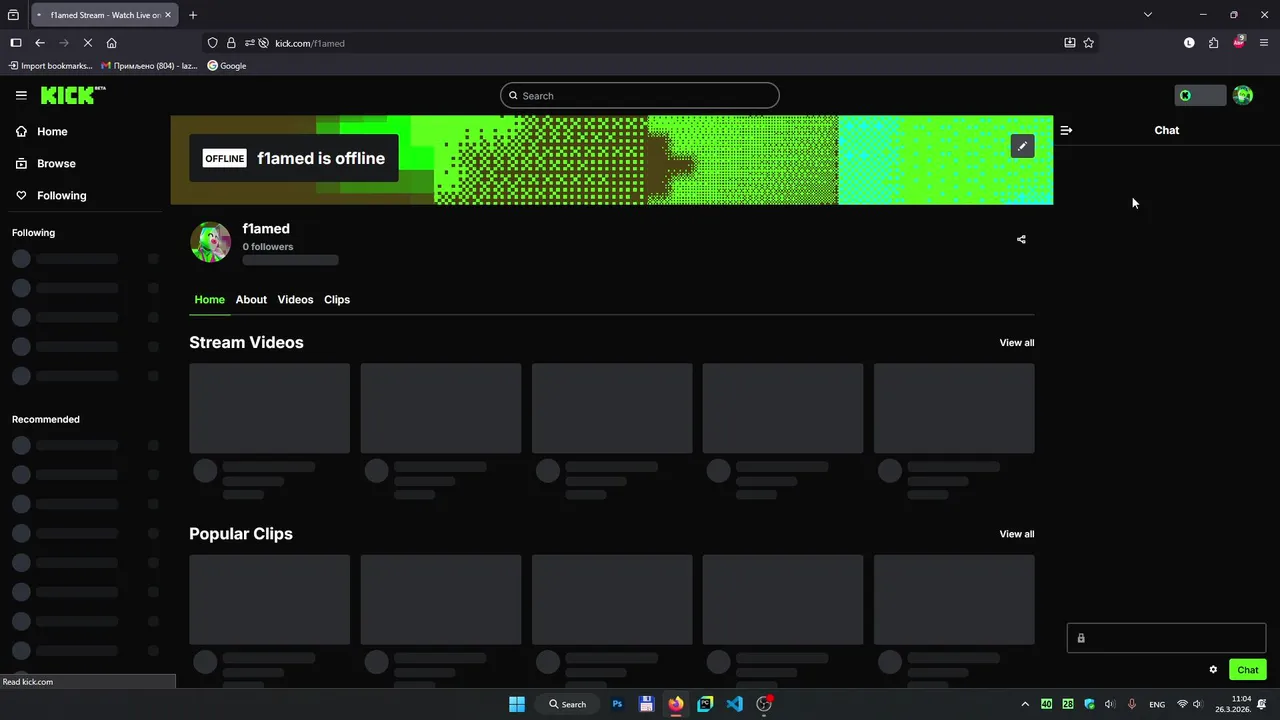1280x720 pixels.
Task: Click the microphone tray icon
Action: click(1132, 704)
